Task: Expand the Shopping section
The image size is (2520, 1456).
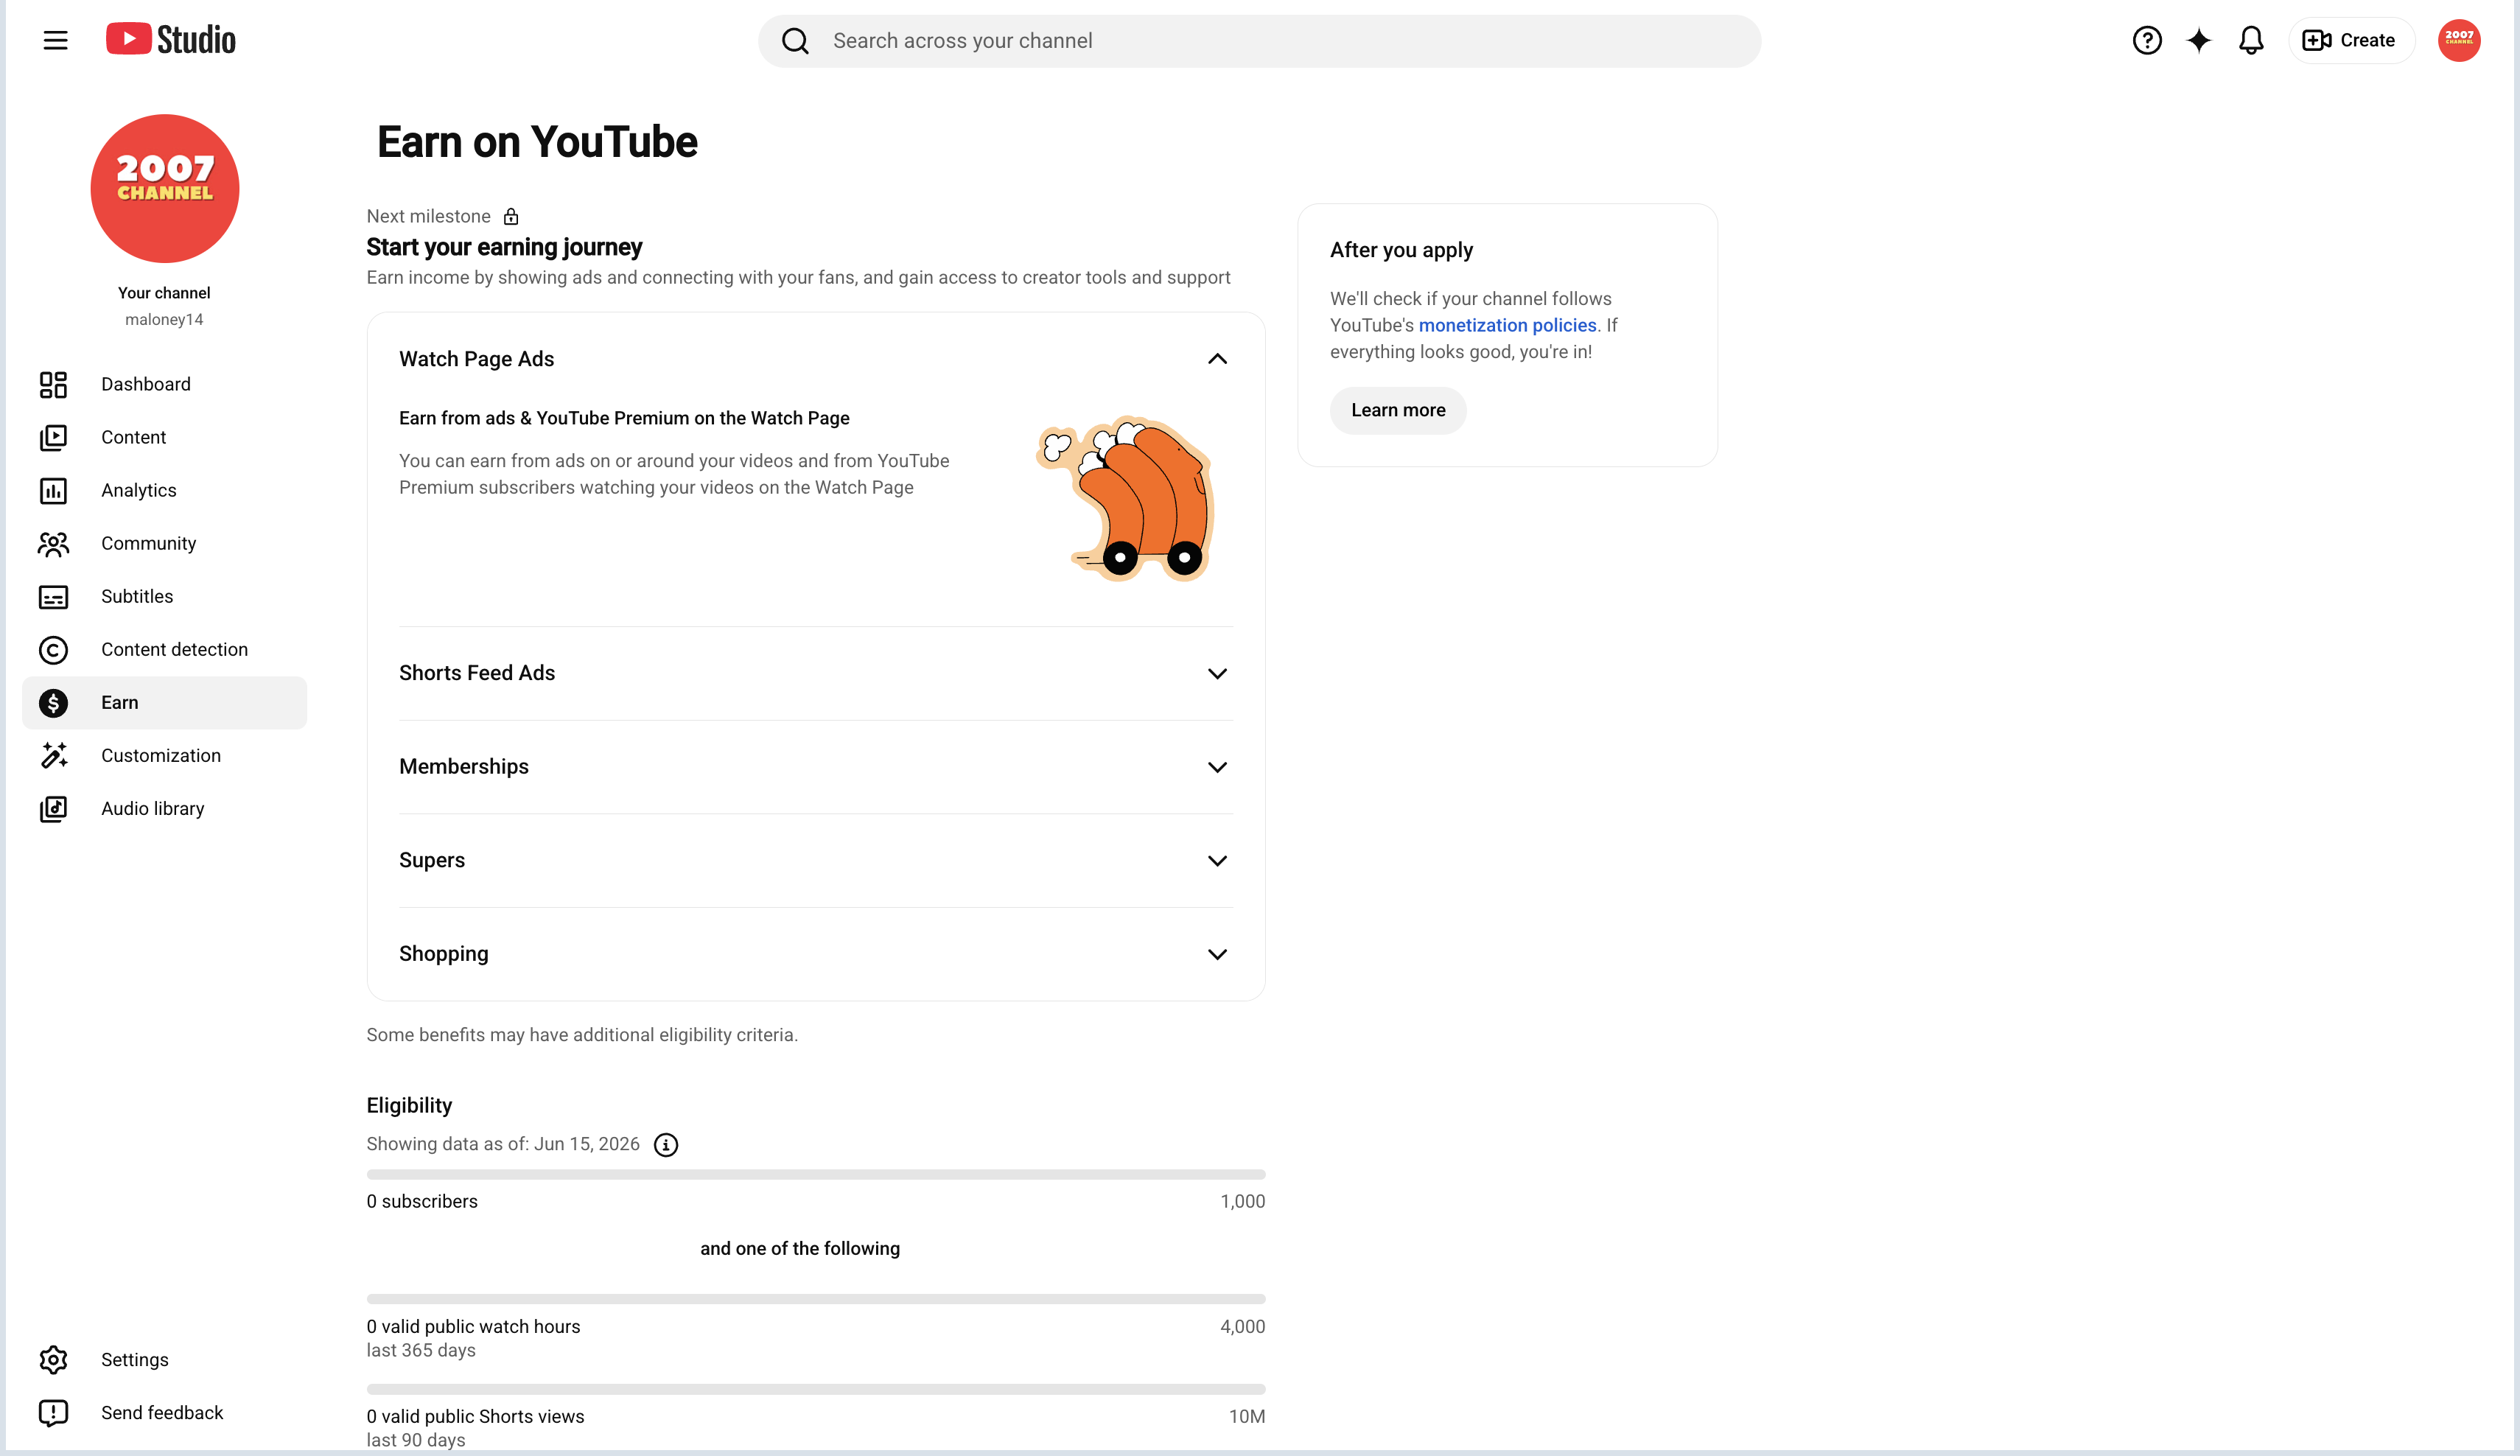Action: (1216, 954)
